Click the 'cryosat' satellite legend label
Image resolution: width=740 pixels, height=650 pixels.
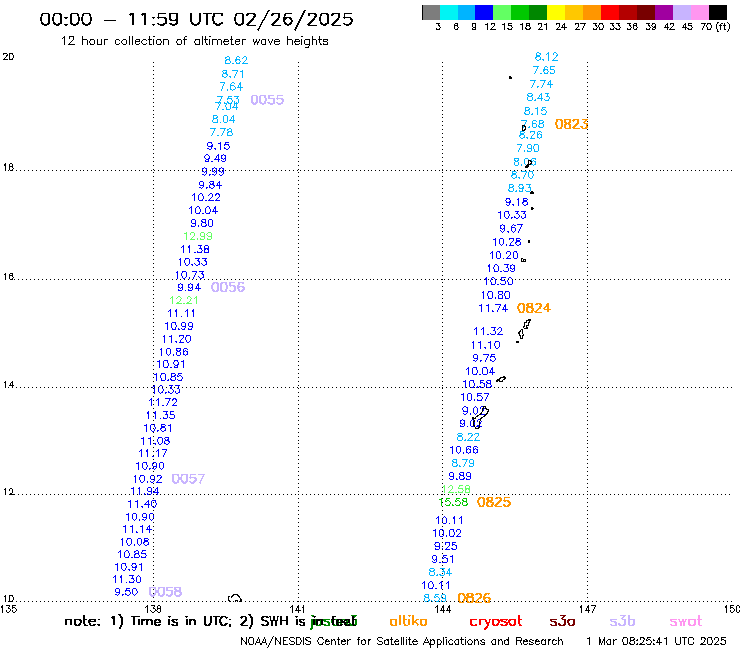tap(496, 621)
